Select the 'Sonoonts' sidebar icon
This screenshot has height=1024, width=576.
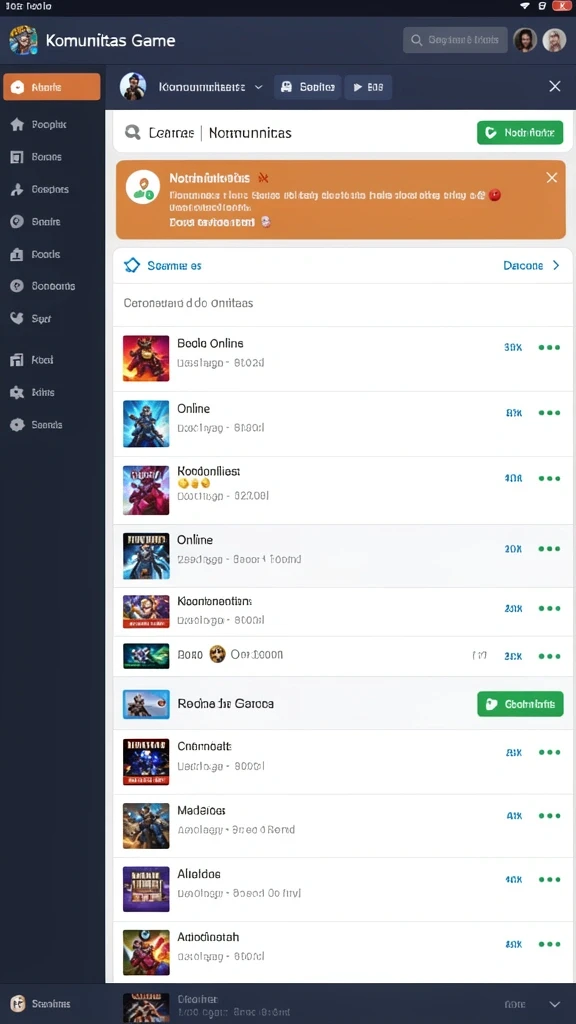pyautogui.click(x=17, y=286)
